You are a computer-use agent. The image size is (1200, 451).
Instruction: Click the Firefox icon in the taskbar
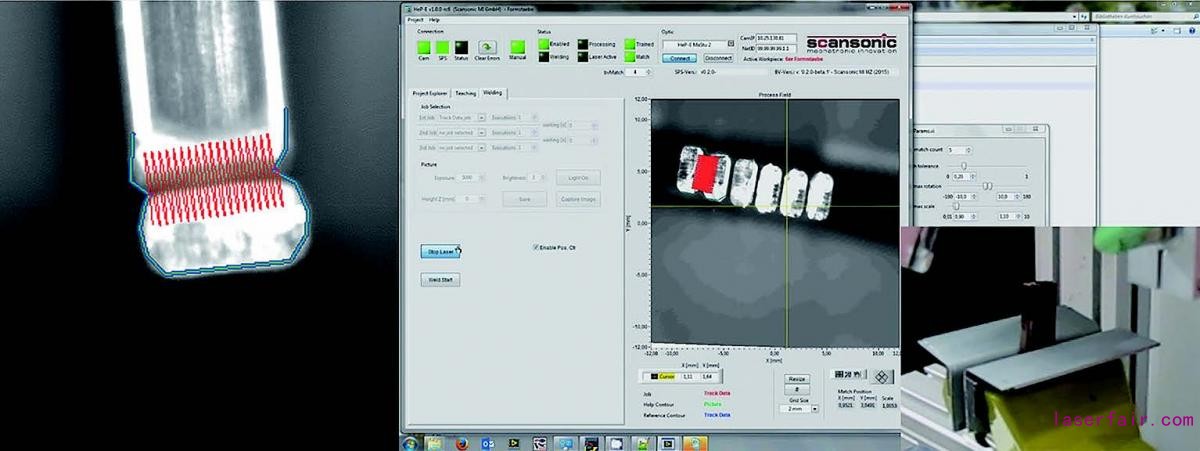(461, 441)
